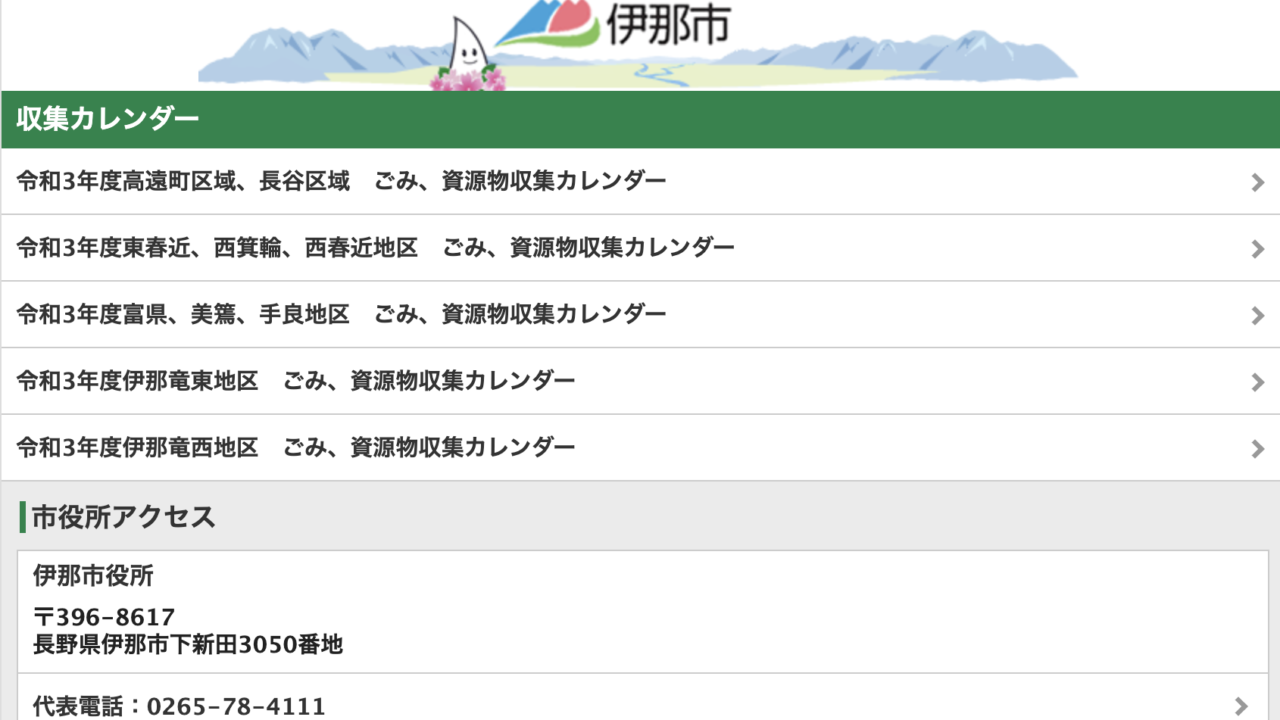
Task: Click the 伊那市役所 name in access card
Action: (93, 576)
